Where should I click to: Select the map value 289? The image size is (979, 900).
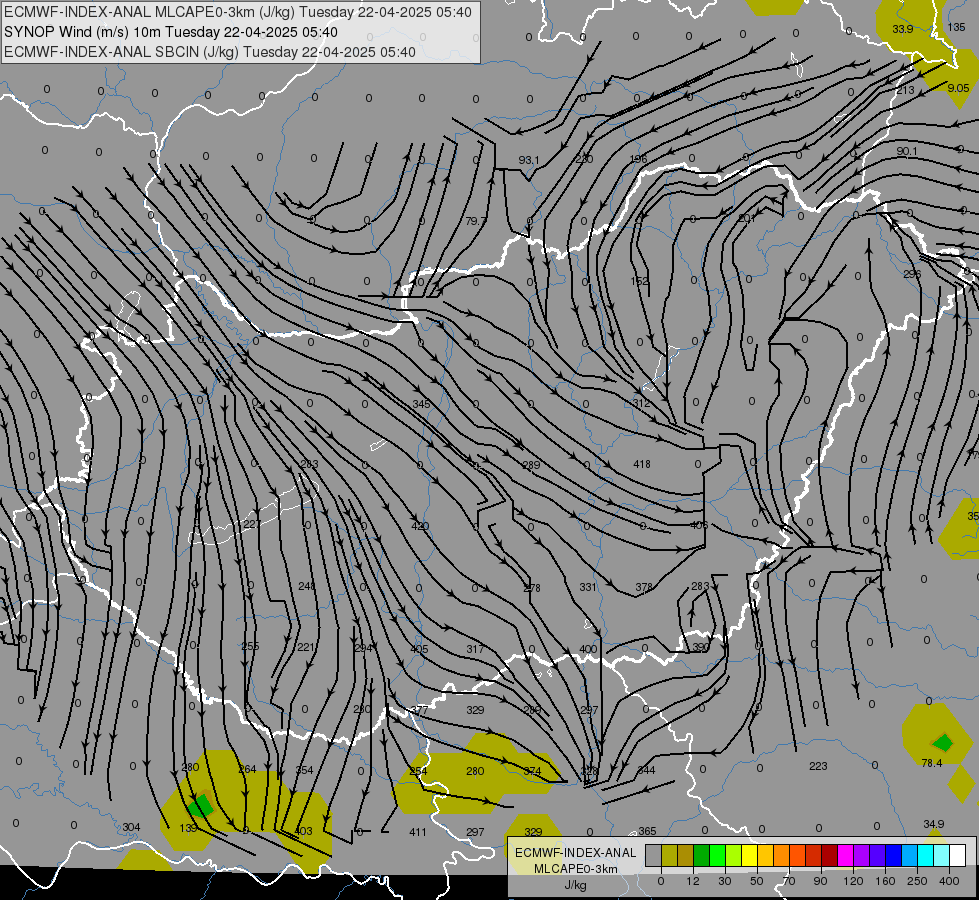(x=531, y=465)
